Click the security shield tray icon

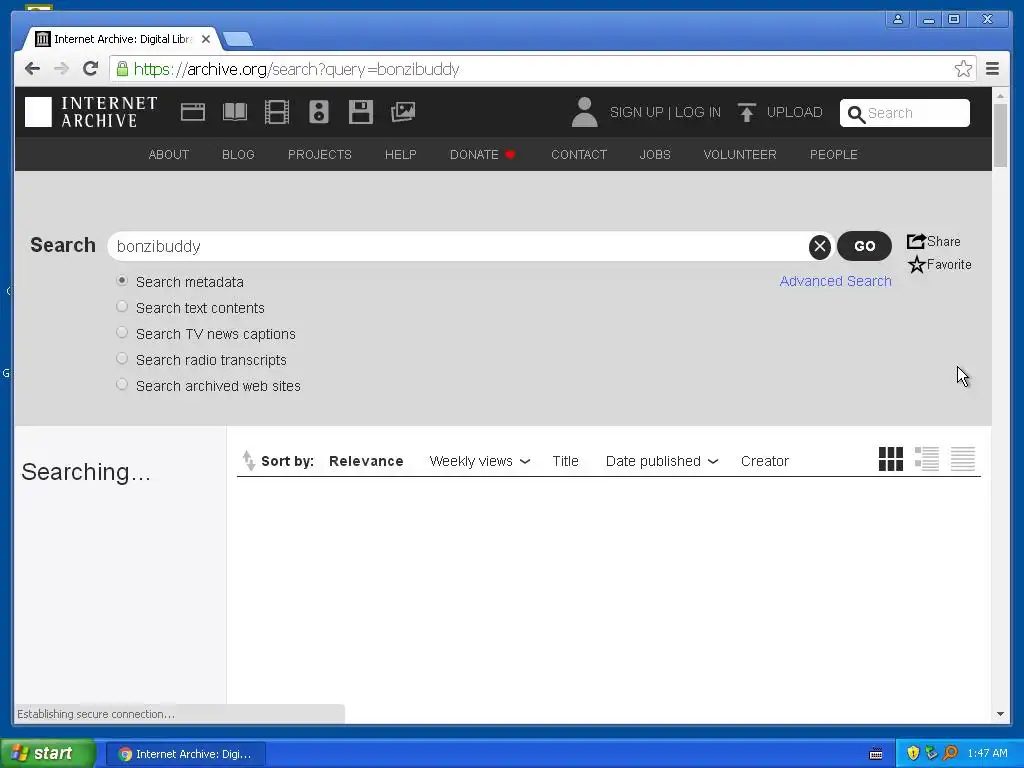pyautogui.click(x=913, y=753)
